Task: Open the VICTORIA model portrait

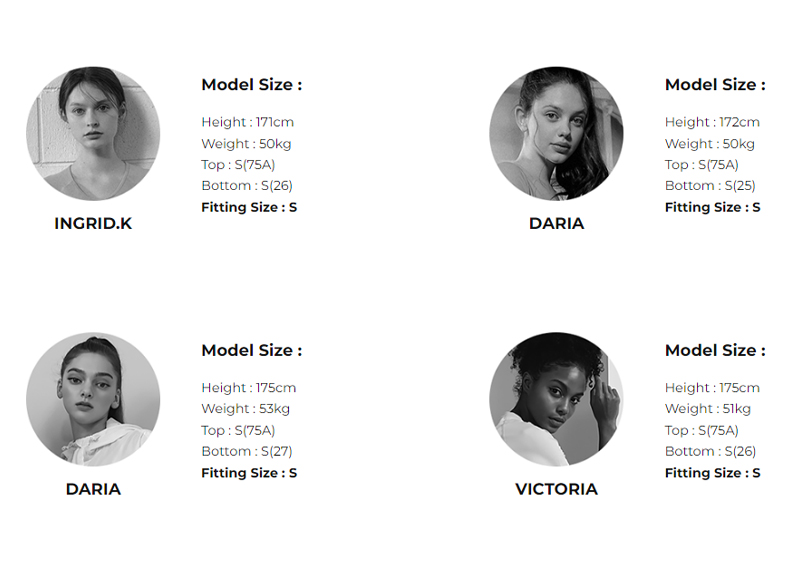Action: pyautogui.click(x=556, y=400)
